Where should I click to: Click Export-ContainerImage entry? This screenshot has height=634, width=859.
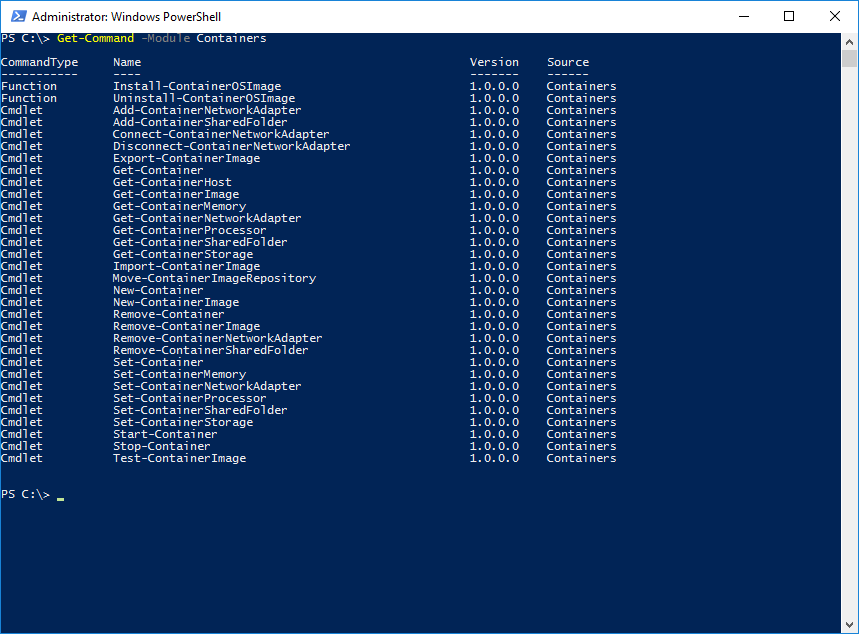tap(186, 158)
